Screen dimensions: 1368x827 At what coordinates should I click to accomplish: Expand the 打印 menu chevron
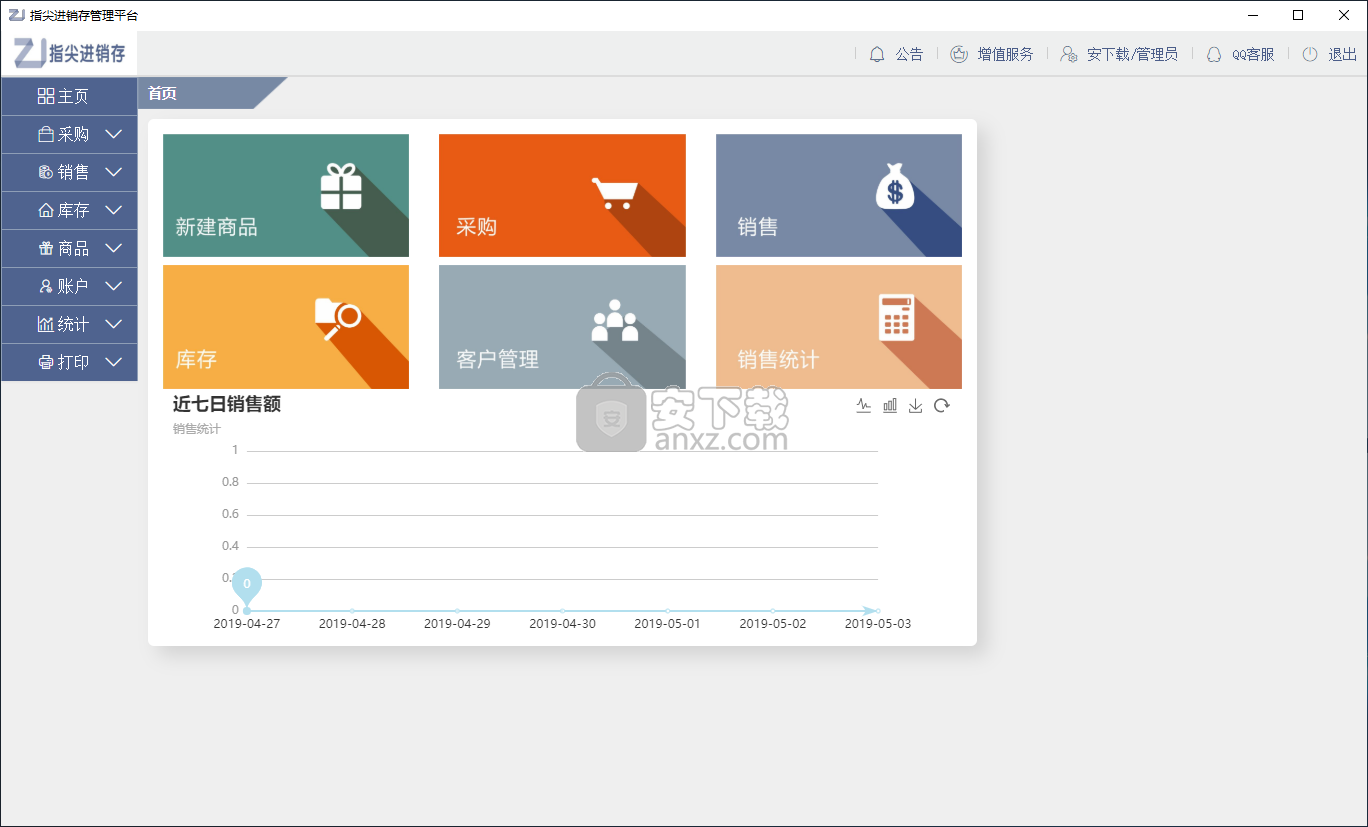pos(113,362)
